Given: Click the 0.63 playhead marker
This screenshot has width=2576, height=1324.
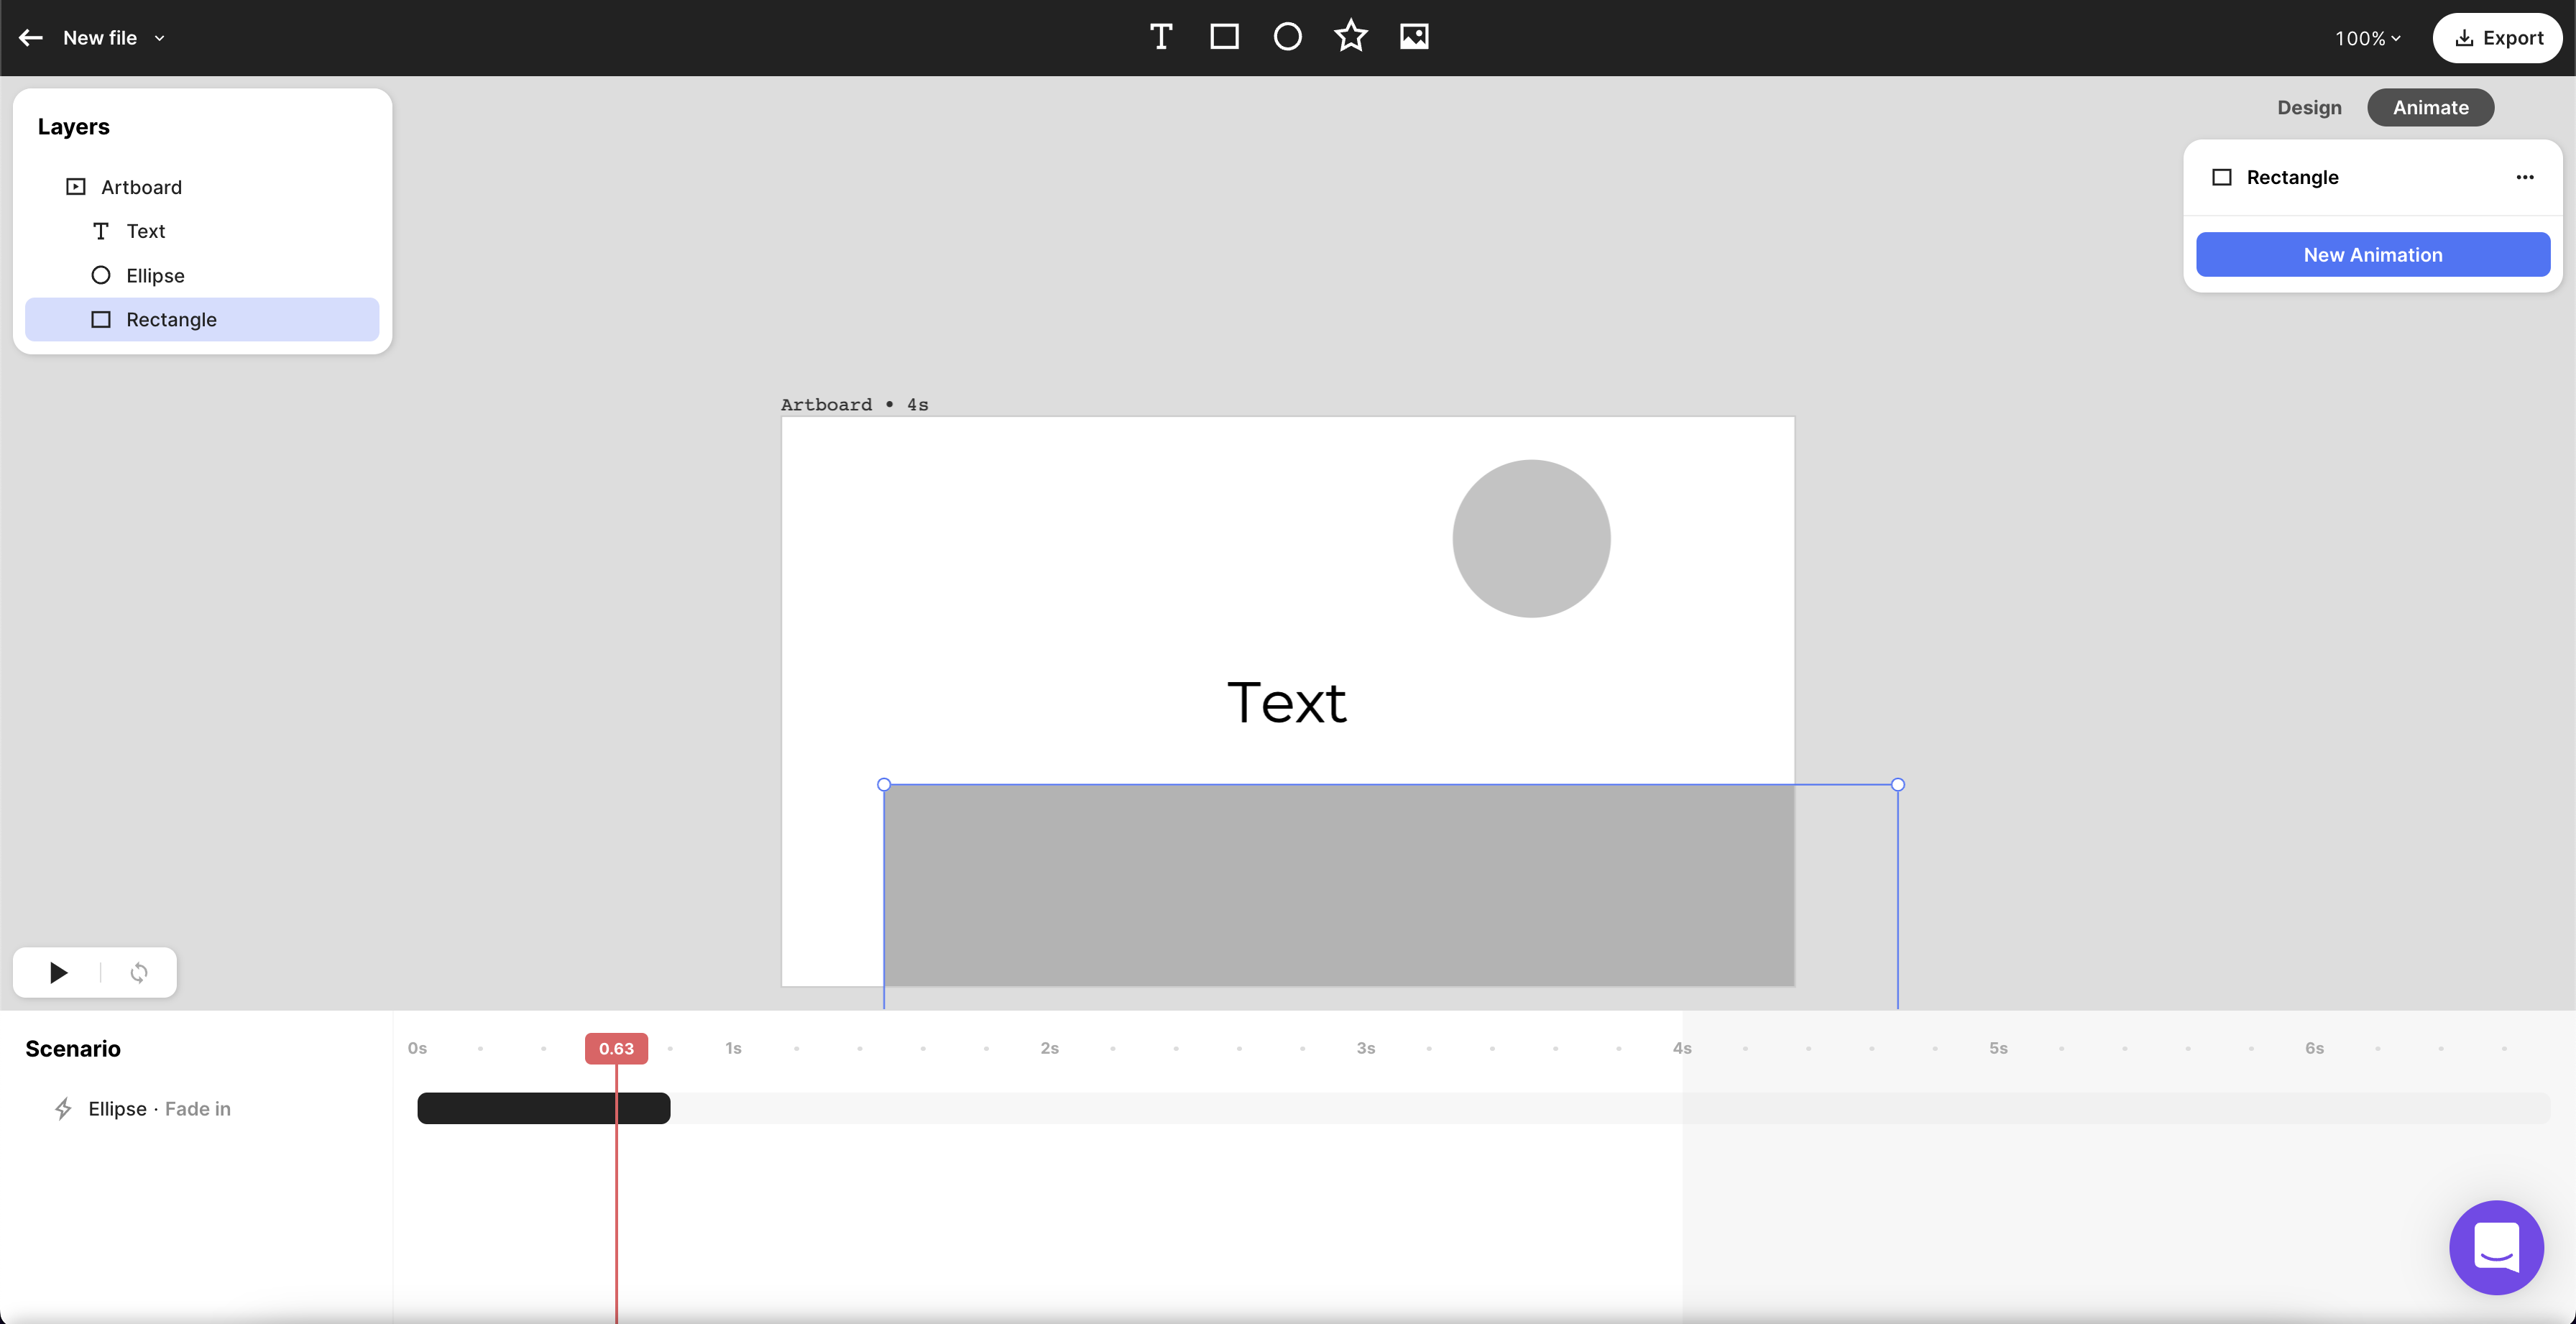Looking at the screenshot, I should pos(616,1048).
